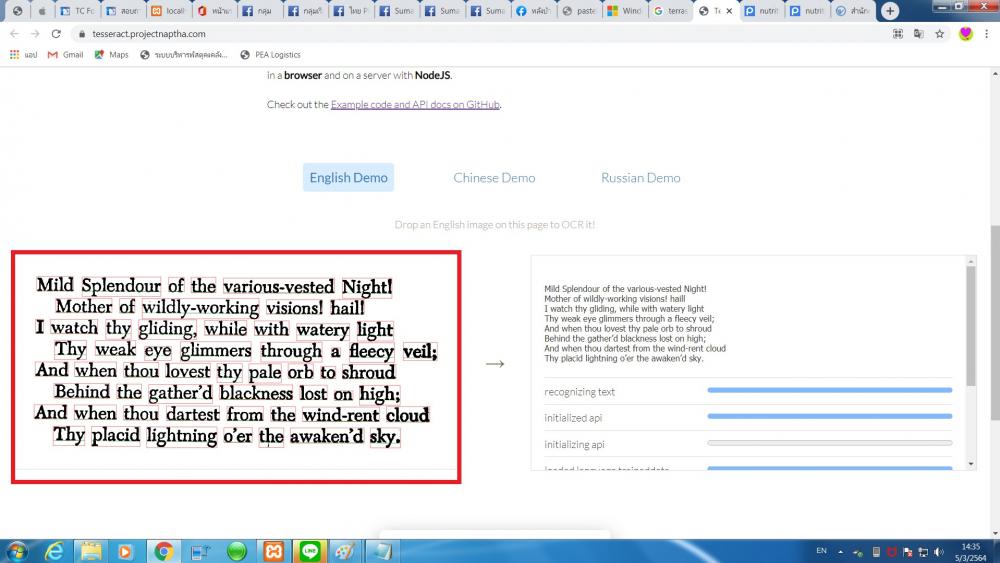Viewport: 1000px width, 563px height.
Task: Bookmark this page with the star icon
Action: tap(939, 34)
